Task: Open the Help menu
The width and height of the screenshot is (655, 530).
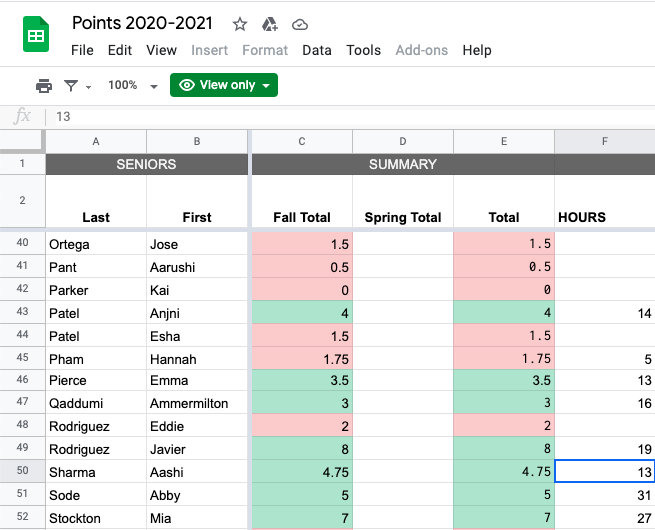Action: pos(477,50)
